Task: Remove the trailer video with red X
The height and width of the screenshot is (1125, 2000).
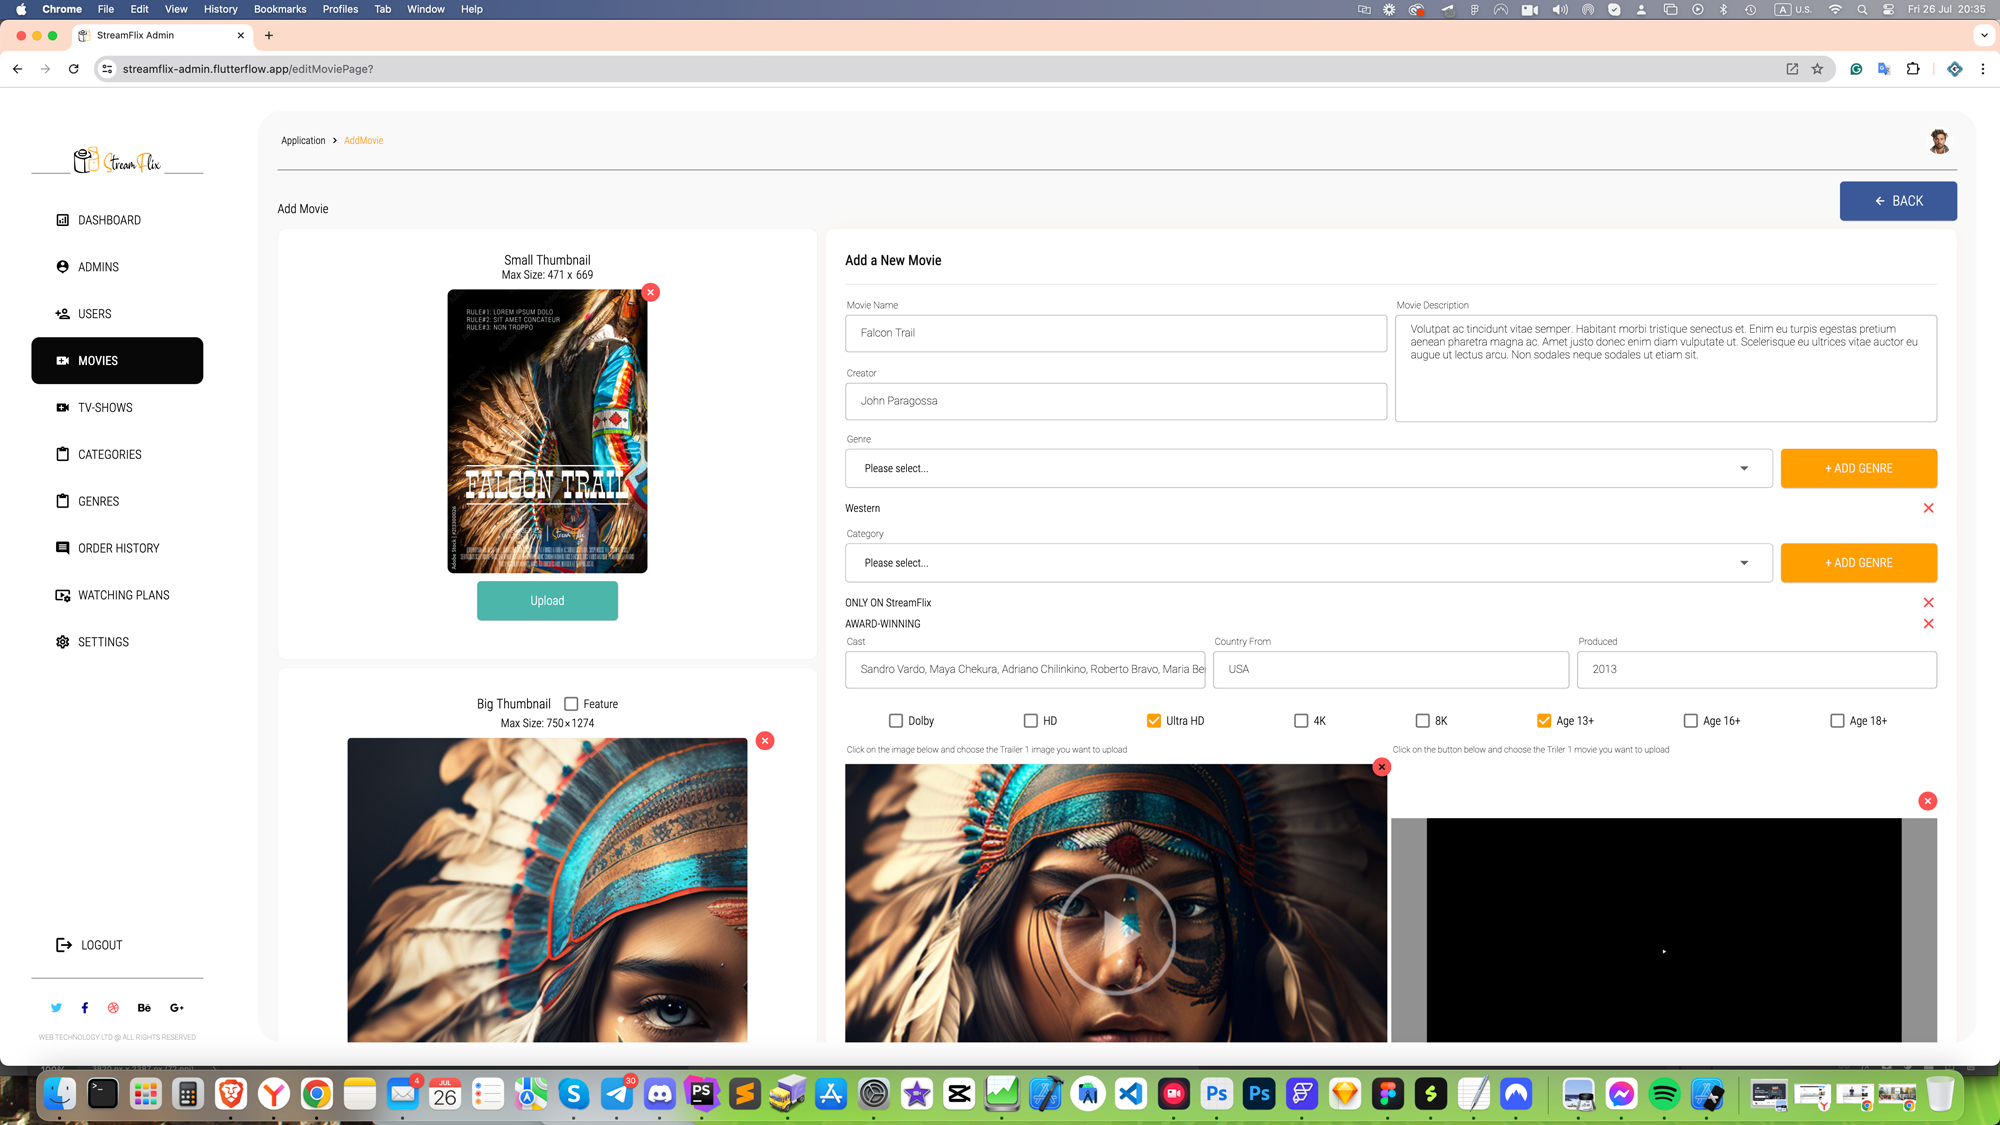Action: pyautogui.click(x=1927, y=801)
